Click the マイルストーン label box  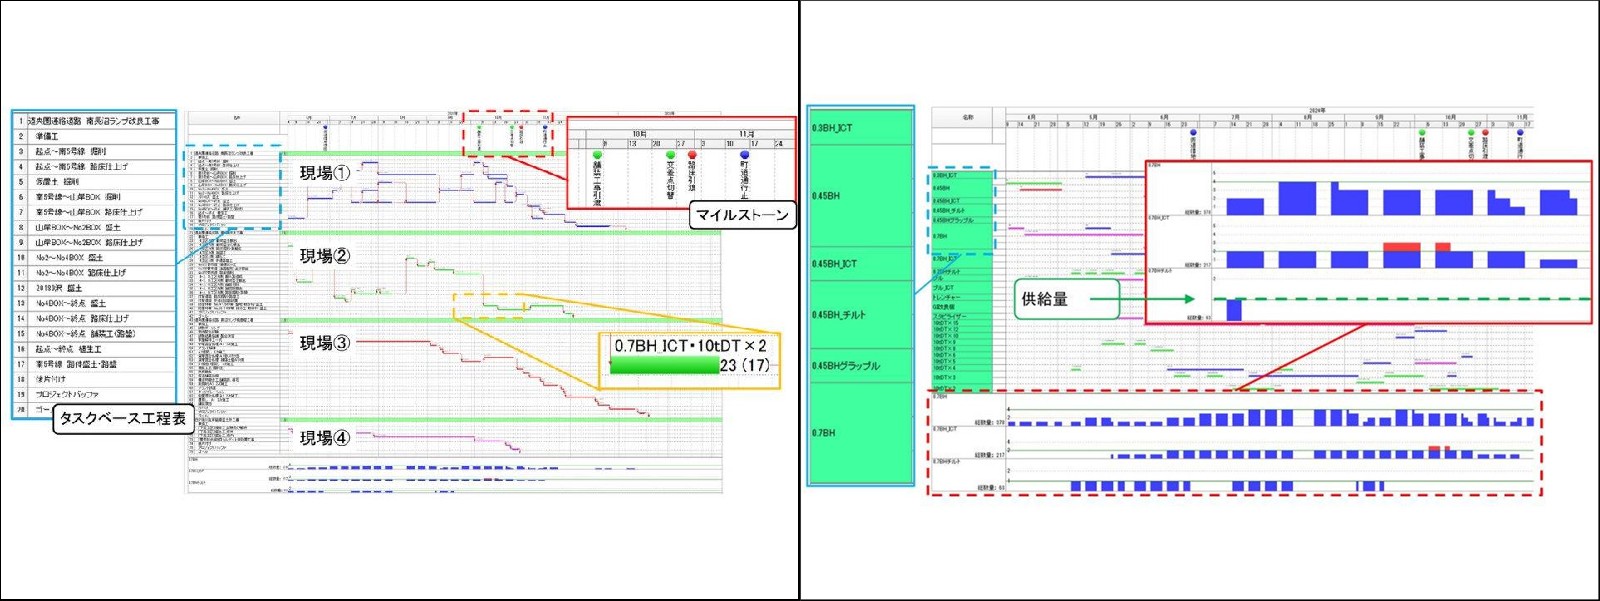pos(742,215)
